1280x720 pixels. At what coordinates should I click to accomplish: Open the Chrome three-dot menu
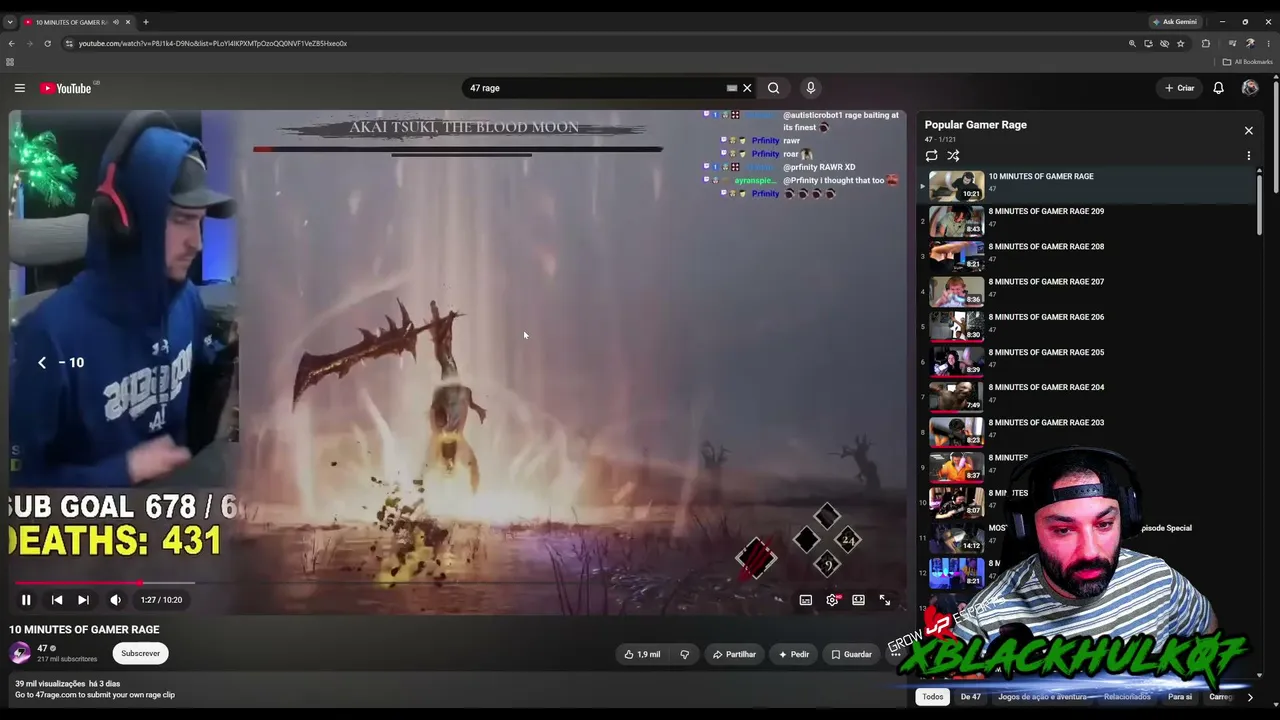(1269, 44)
